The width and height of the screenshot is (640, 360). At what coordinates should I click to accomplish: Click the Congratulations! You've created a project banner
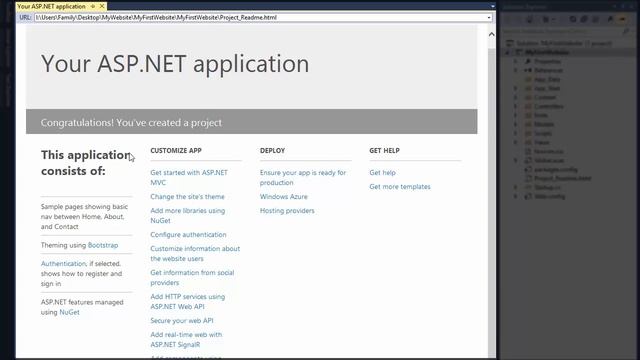point(251,122)
